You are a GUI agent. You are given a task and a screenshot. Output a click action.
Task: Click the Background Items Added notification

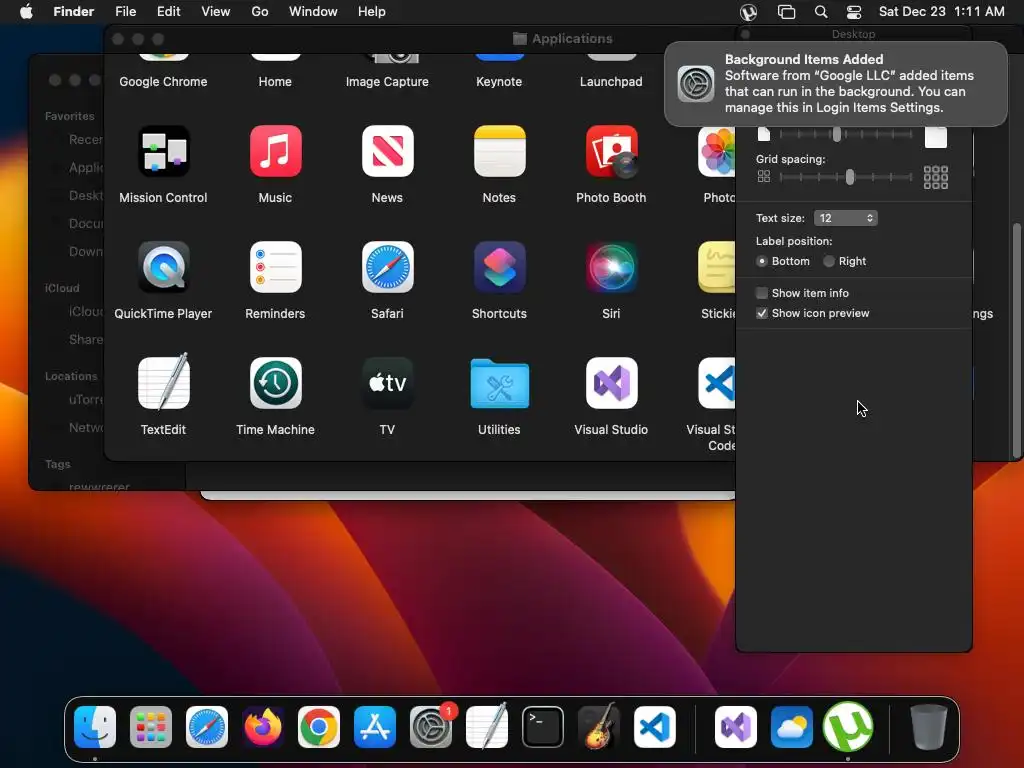pos(835,84)
